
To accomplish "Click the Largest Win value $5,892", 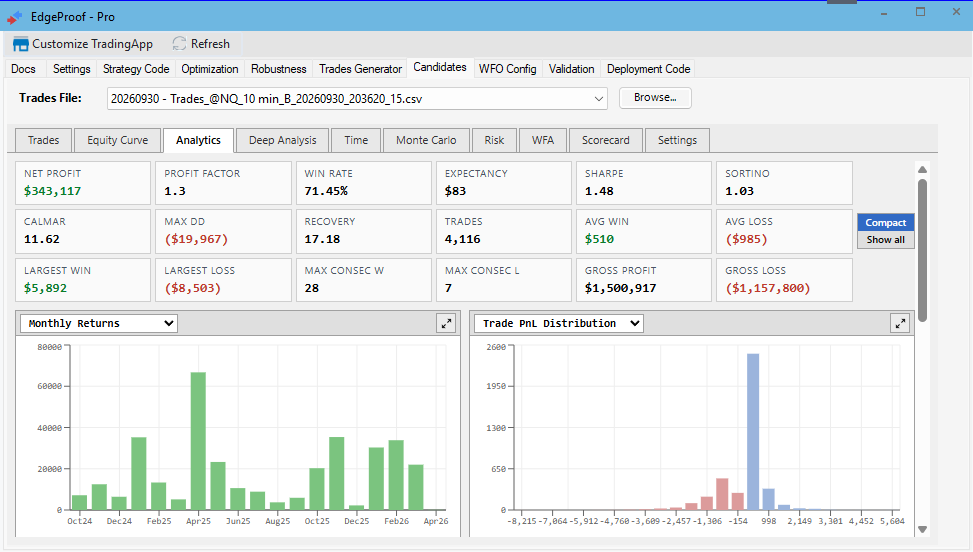I will [45, 288].
